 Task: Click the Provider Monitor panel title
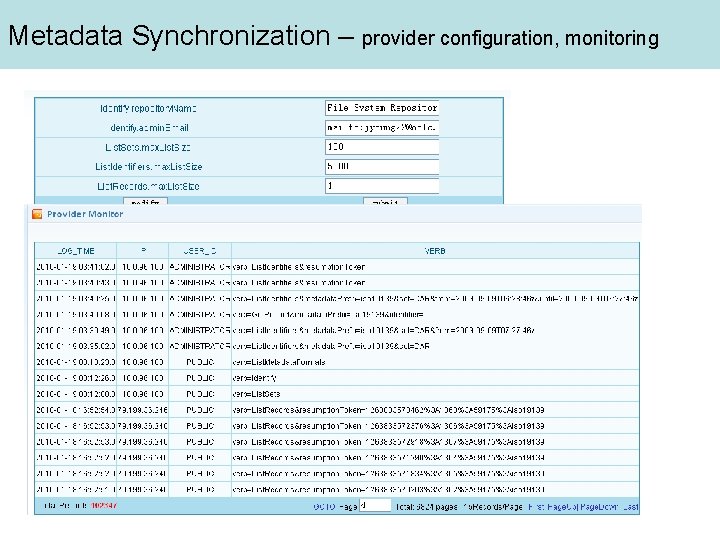click(x=85, y=214)
